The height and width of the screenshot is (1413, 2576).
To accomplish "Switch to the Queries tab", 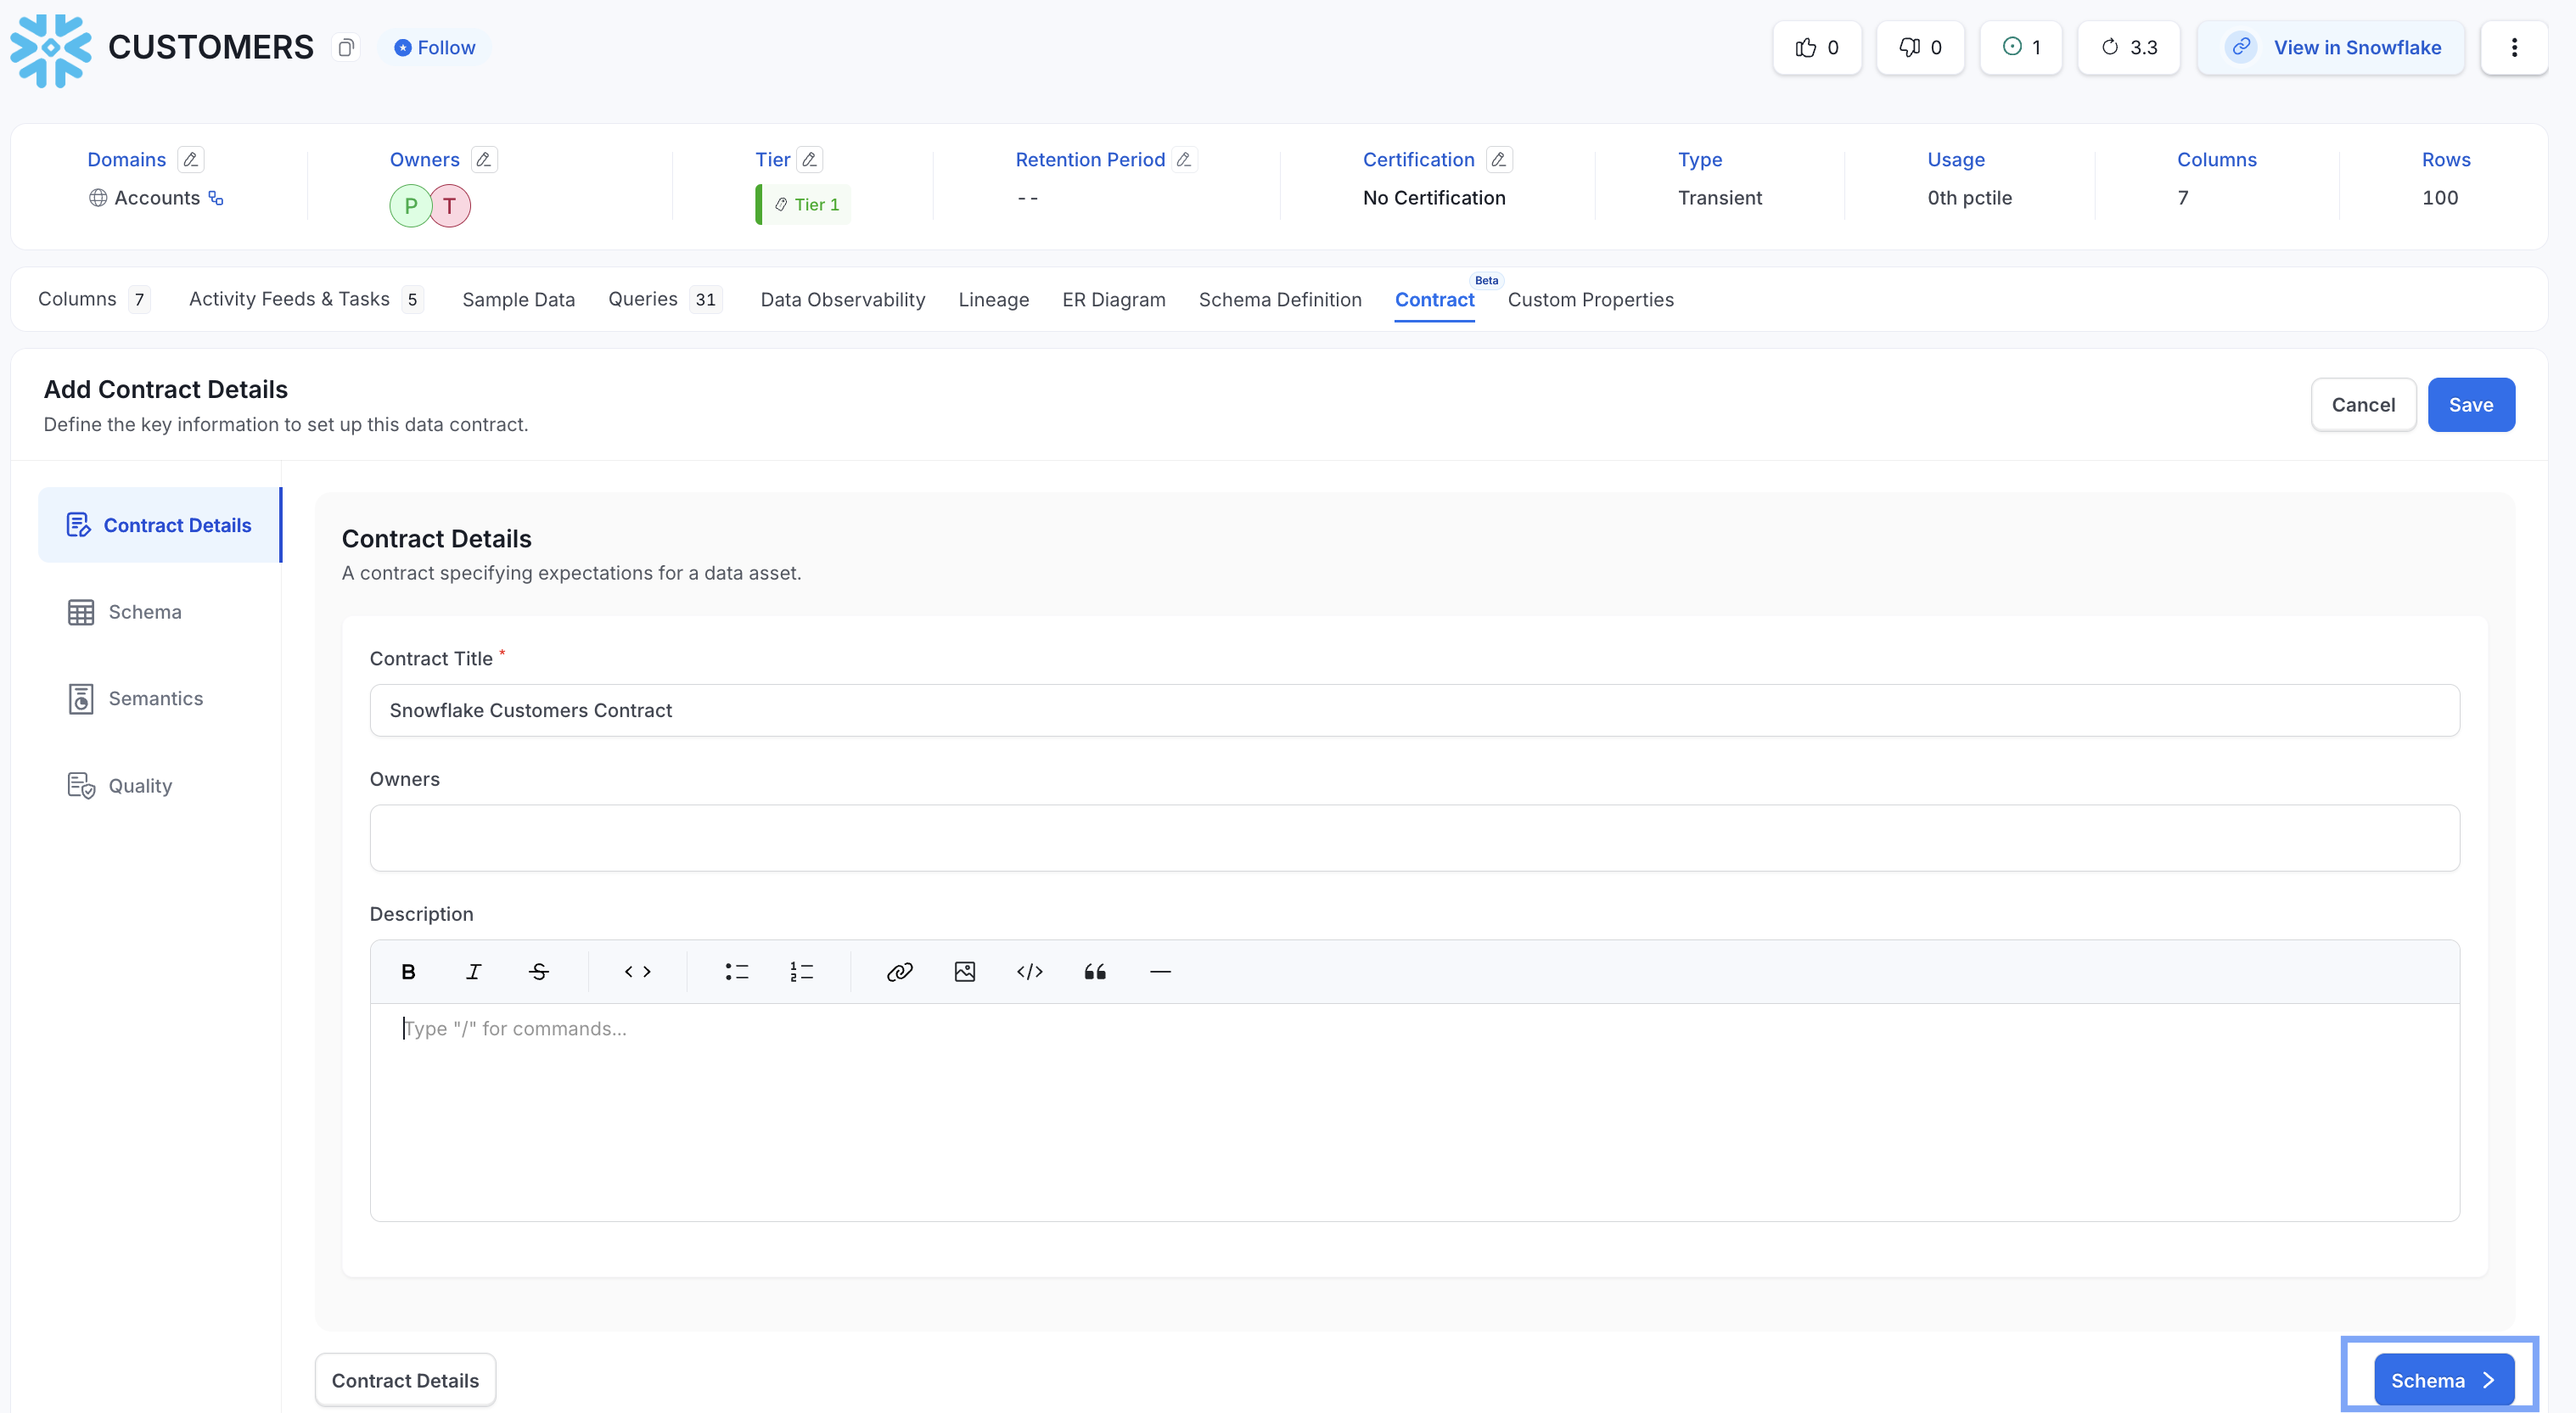I will [665, 299].
